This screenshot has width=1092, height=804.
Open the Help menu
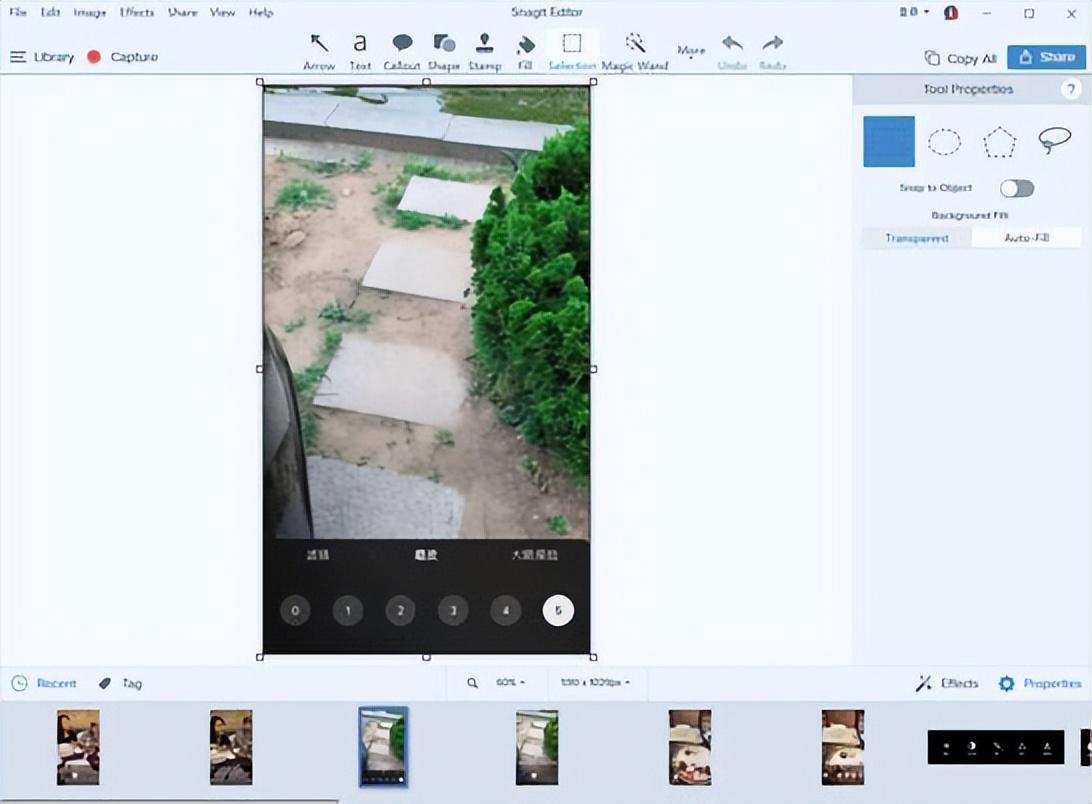coord(261,12)
